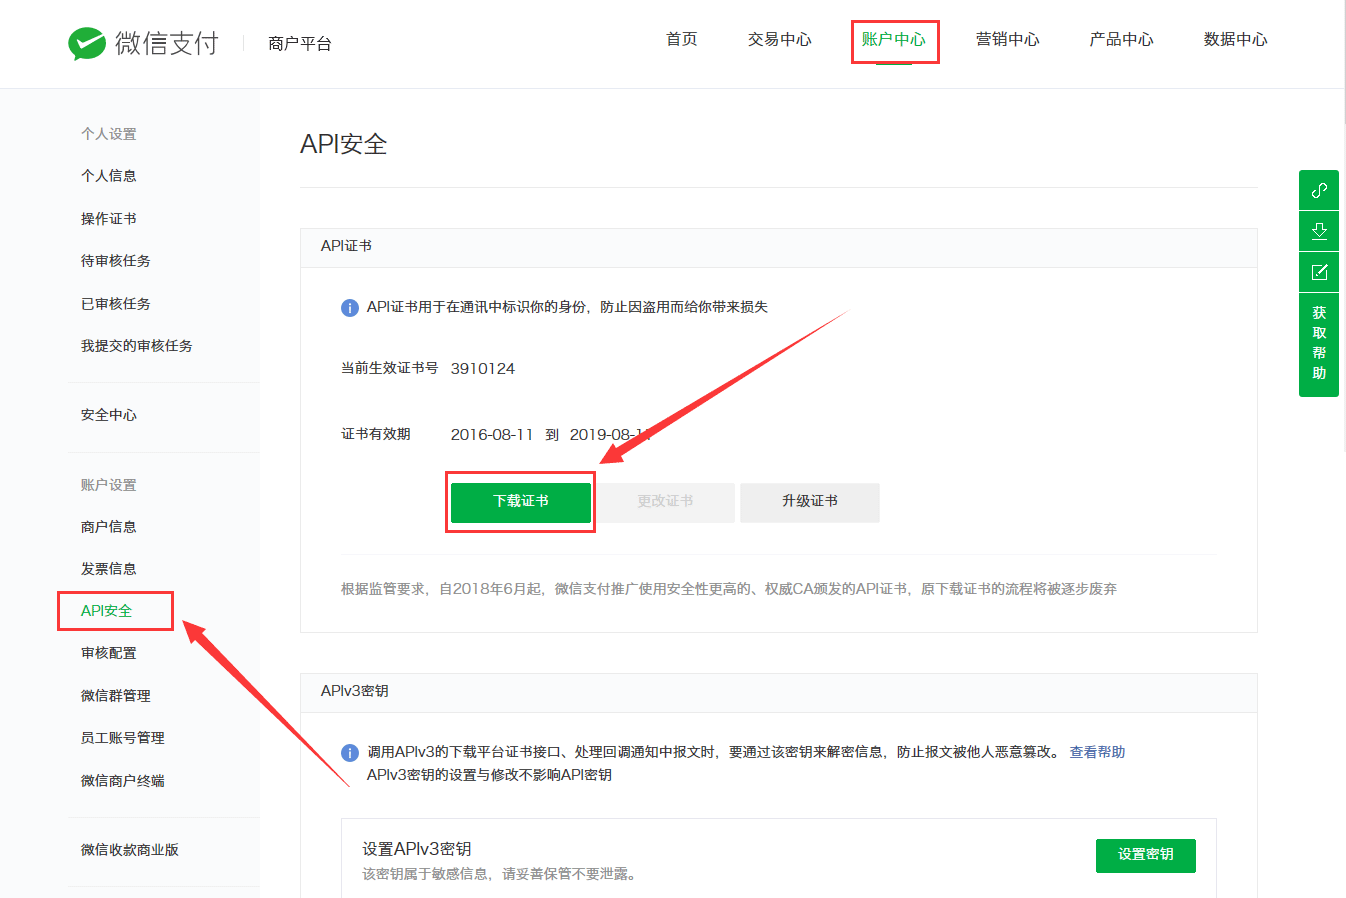Click the start date 2016-08-11
This screenshot has height=898, width=1346.
coord(492,434)
